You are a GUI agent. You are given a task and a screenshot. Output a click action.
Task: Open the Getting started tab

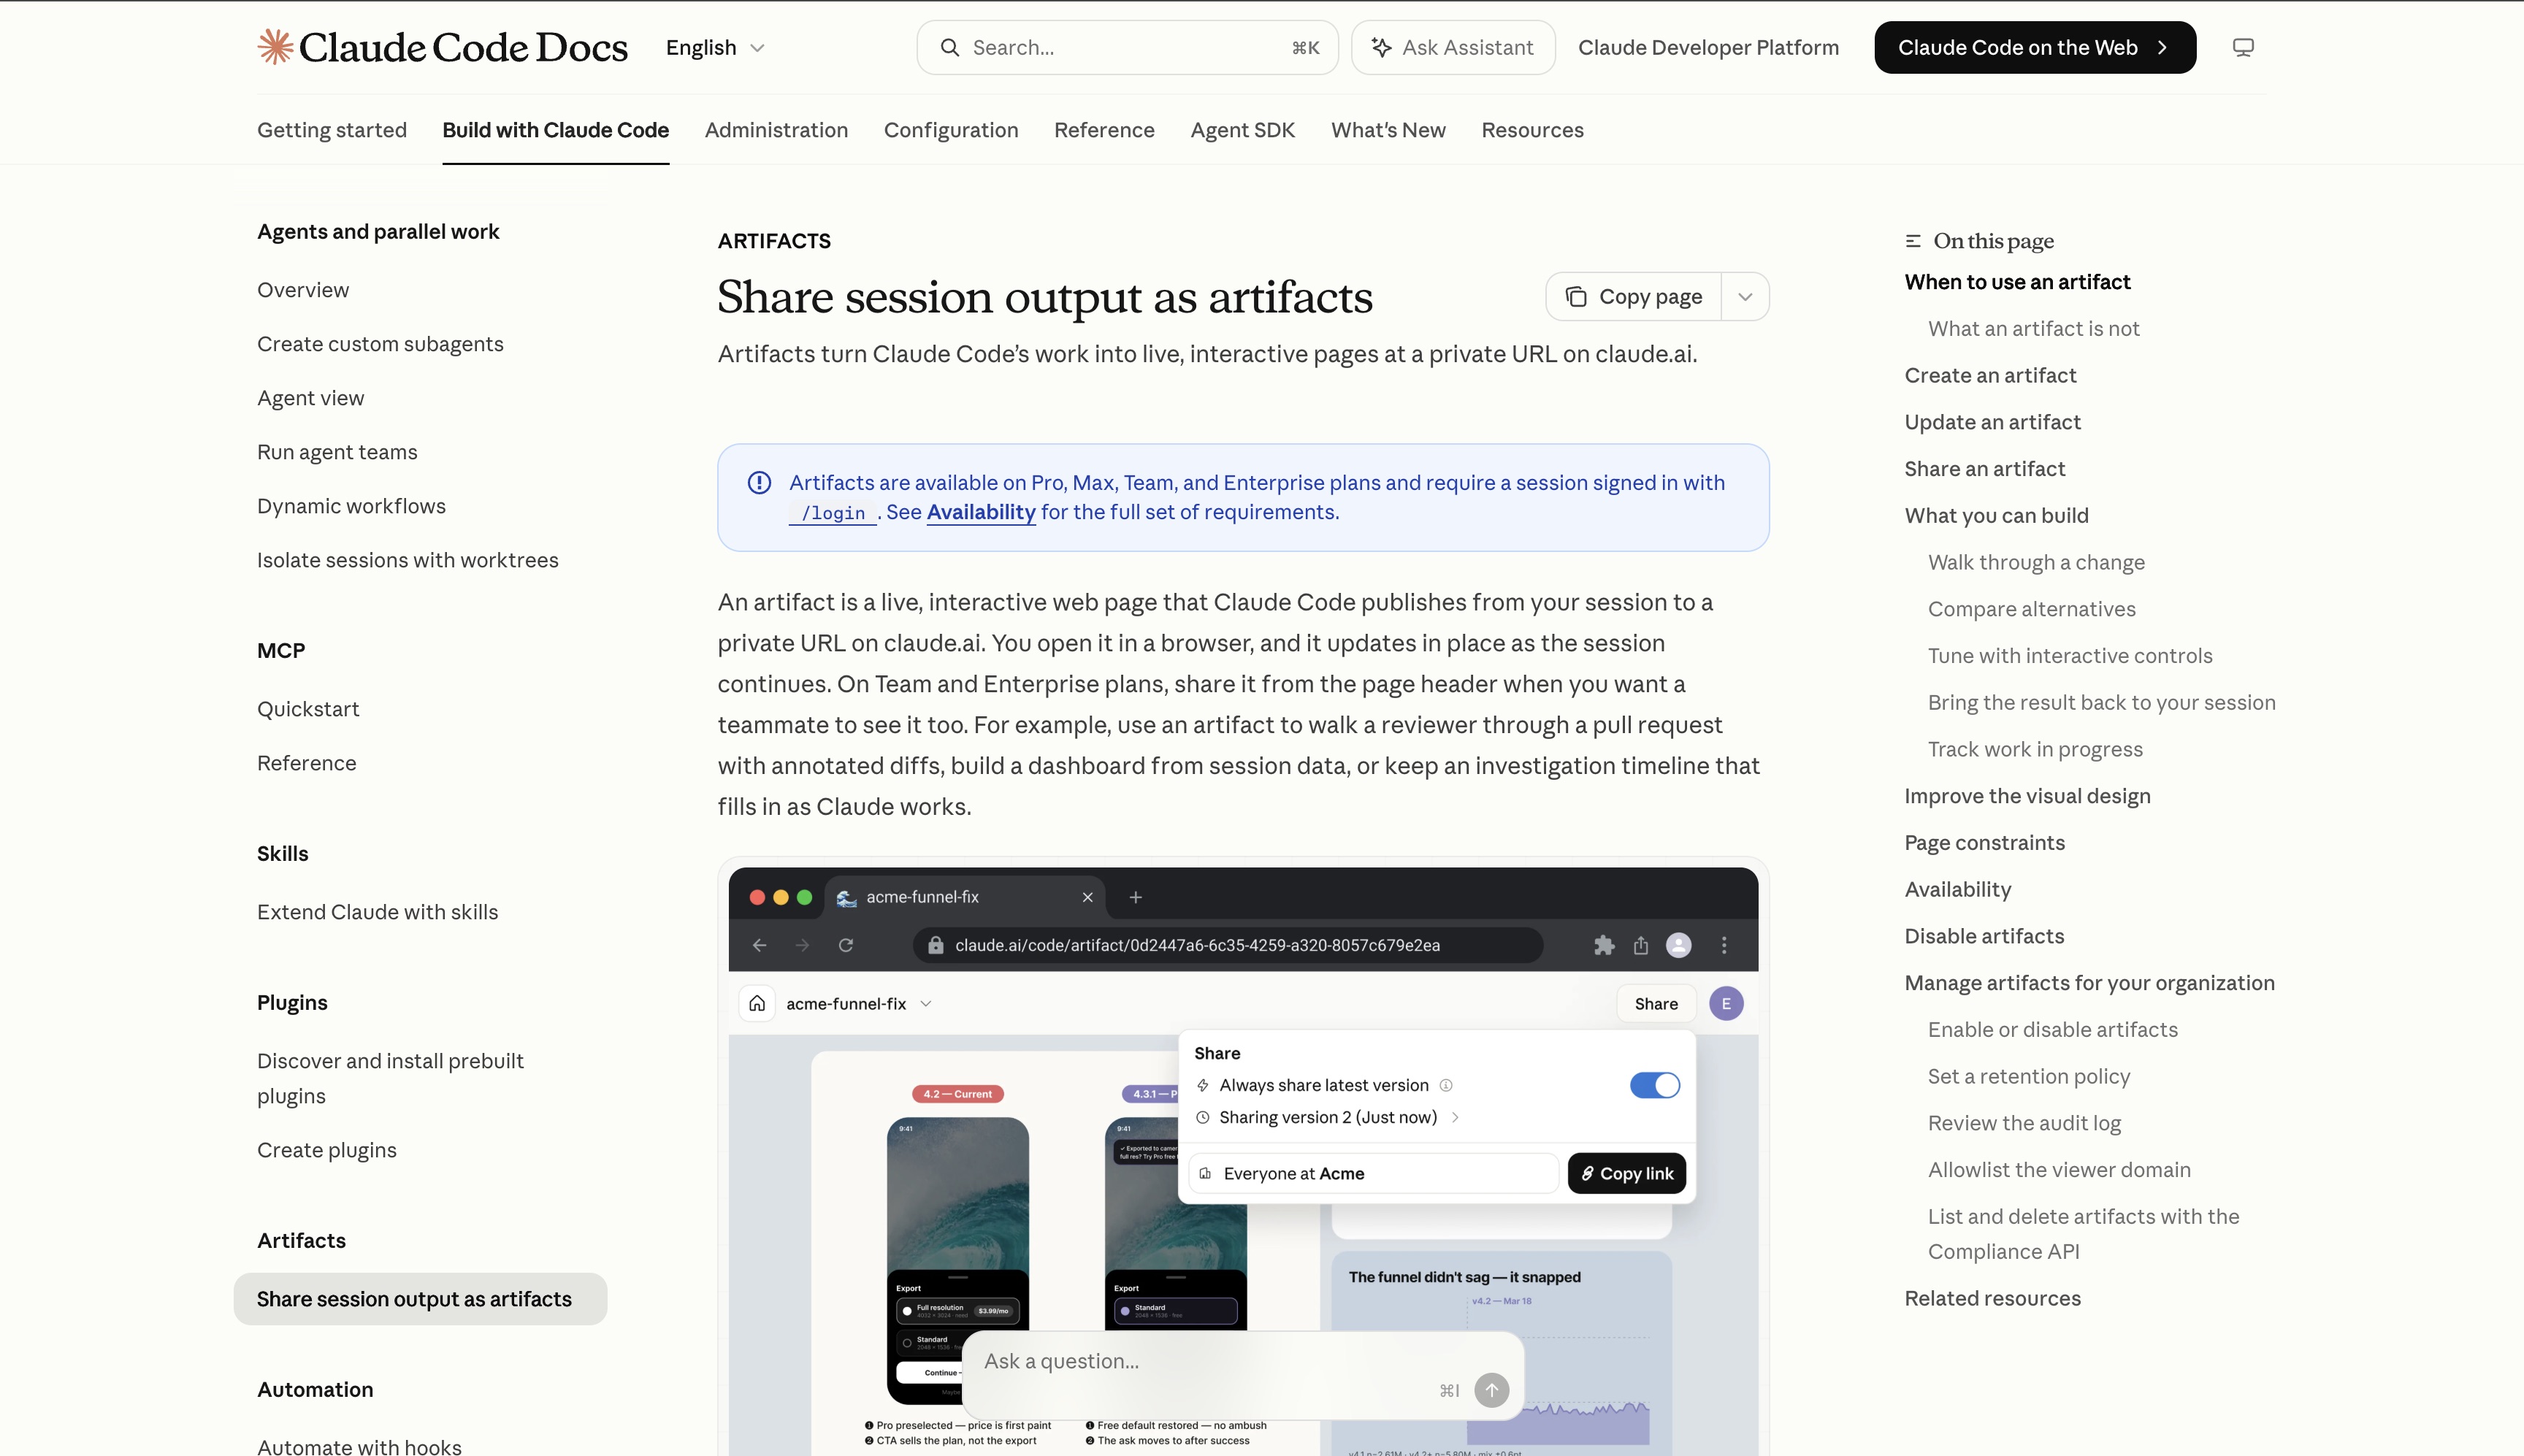coord(332,130)
